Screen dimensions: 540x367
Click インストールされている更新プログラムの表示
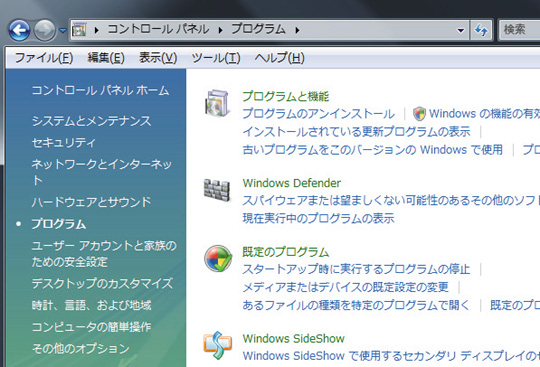pos(356,132)
